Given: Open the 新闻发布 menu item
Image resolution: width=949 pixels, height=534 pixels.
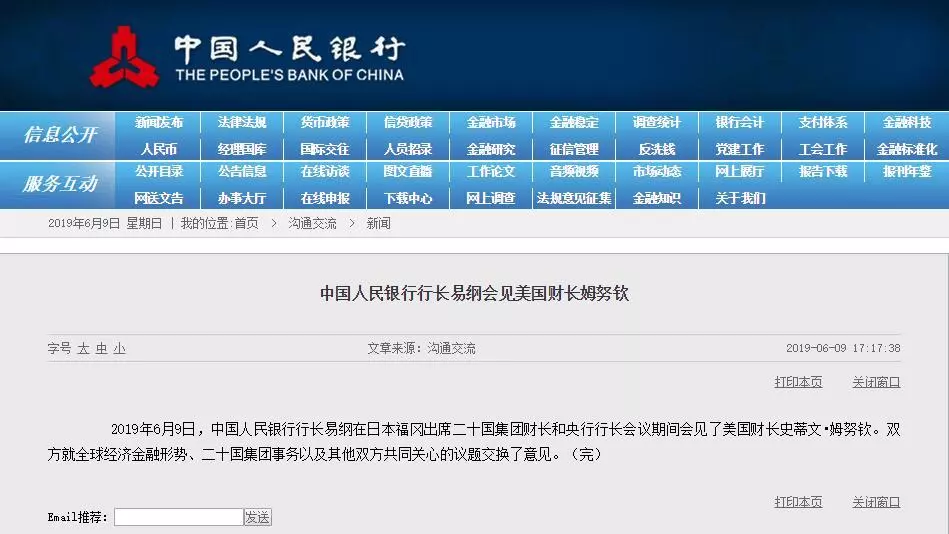Looking at the screenshot, I should [159, 123].
